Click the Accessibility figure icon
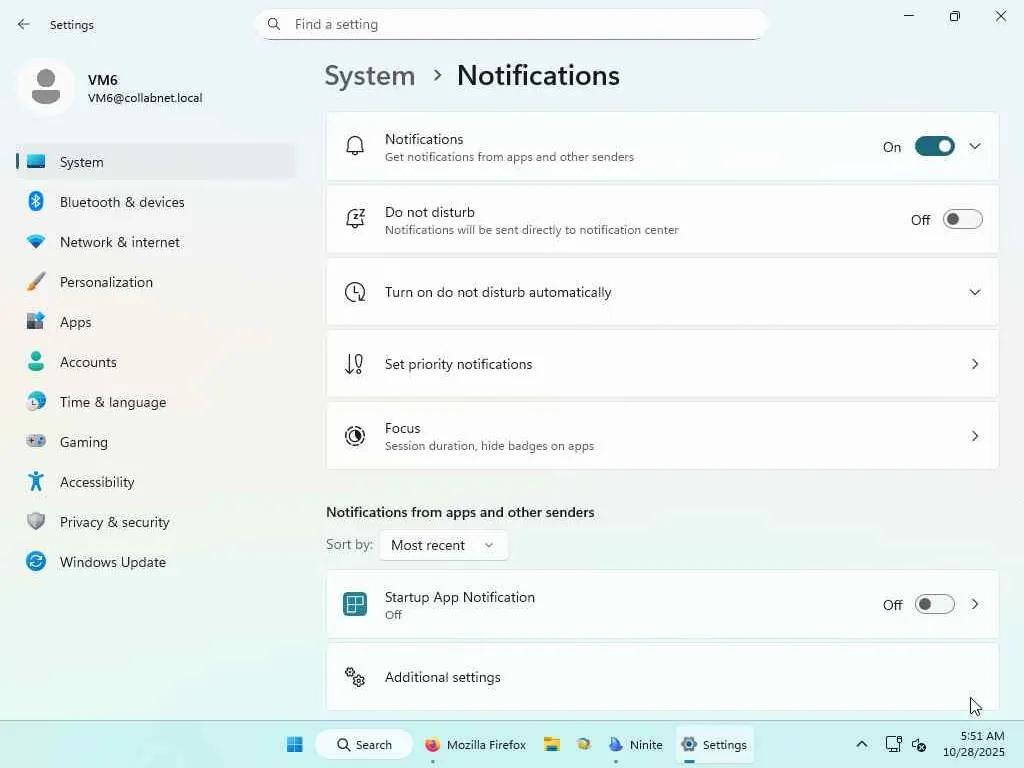1024x768 pixels. pyautogui.click(x=36, y=482)
